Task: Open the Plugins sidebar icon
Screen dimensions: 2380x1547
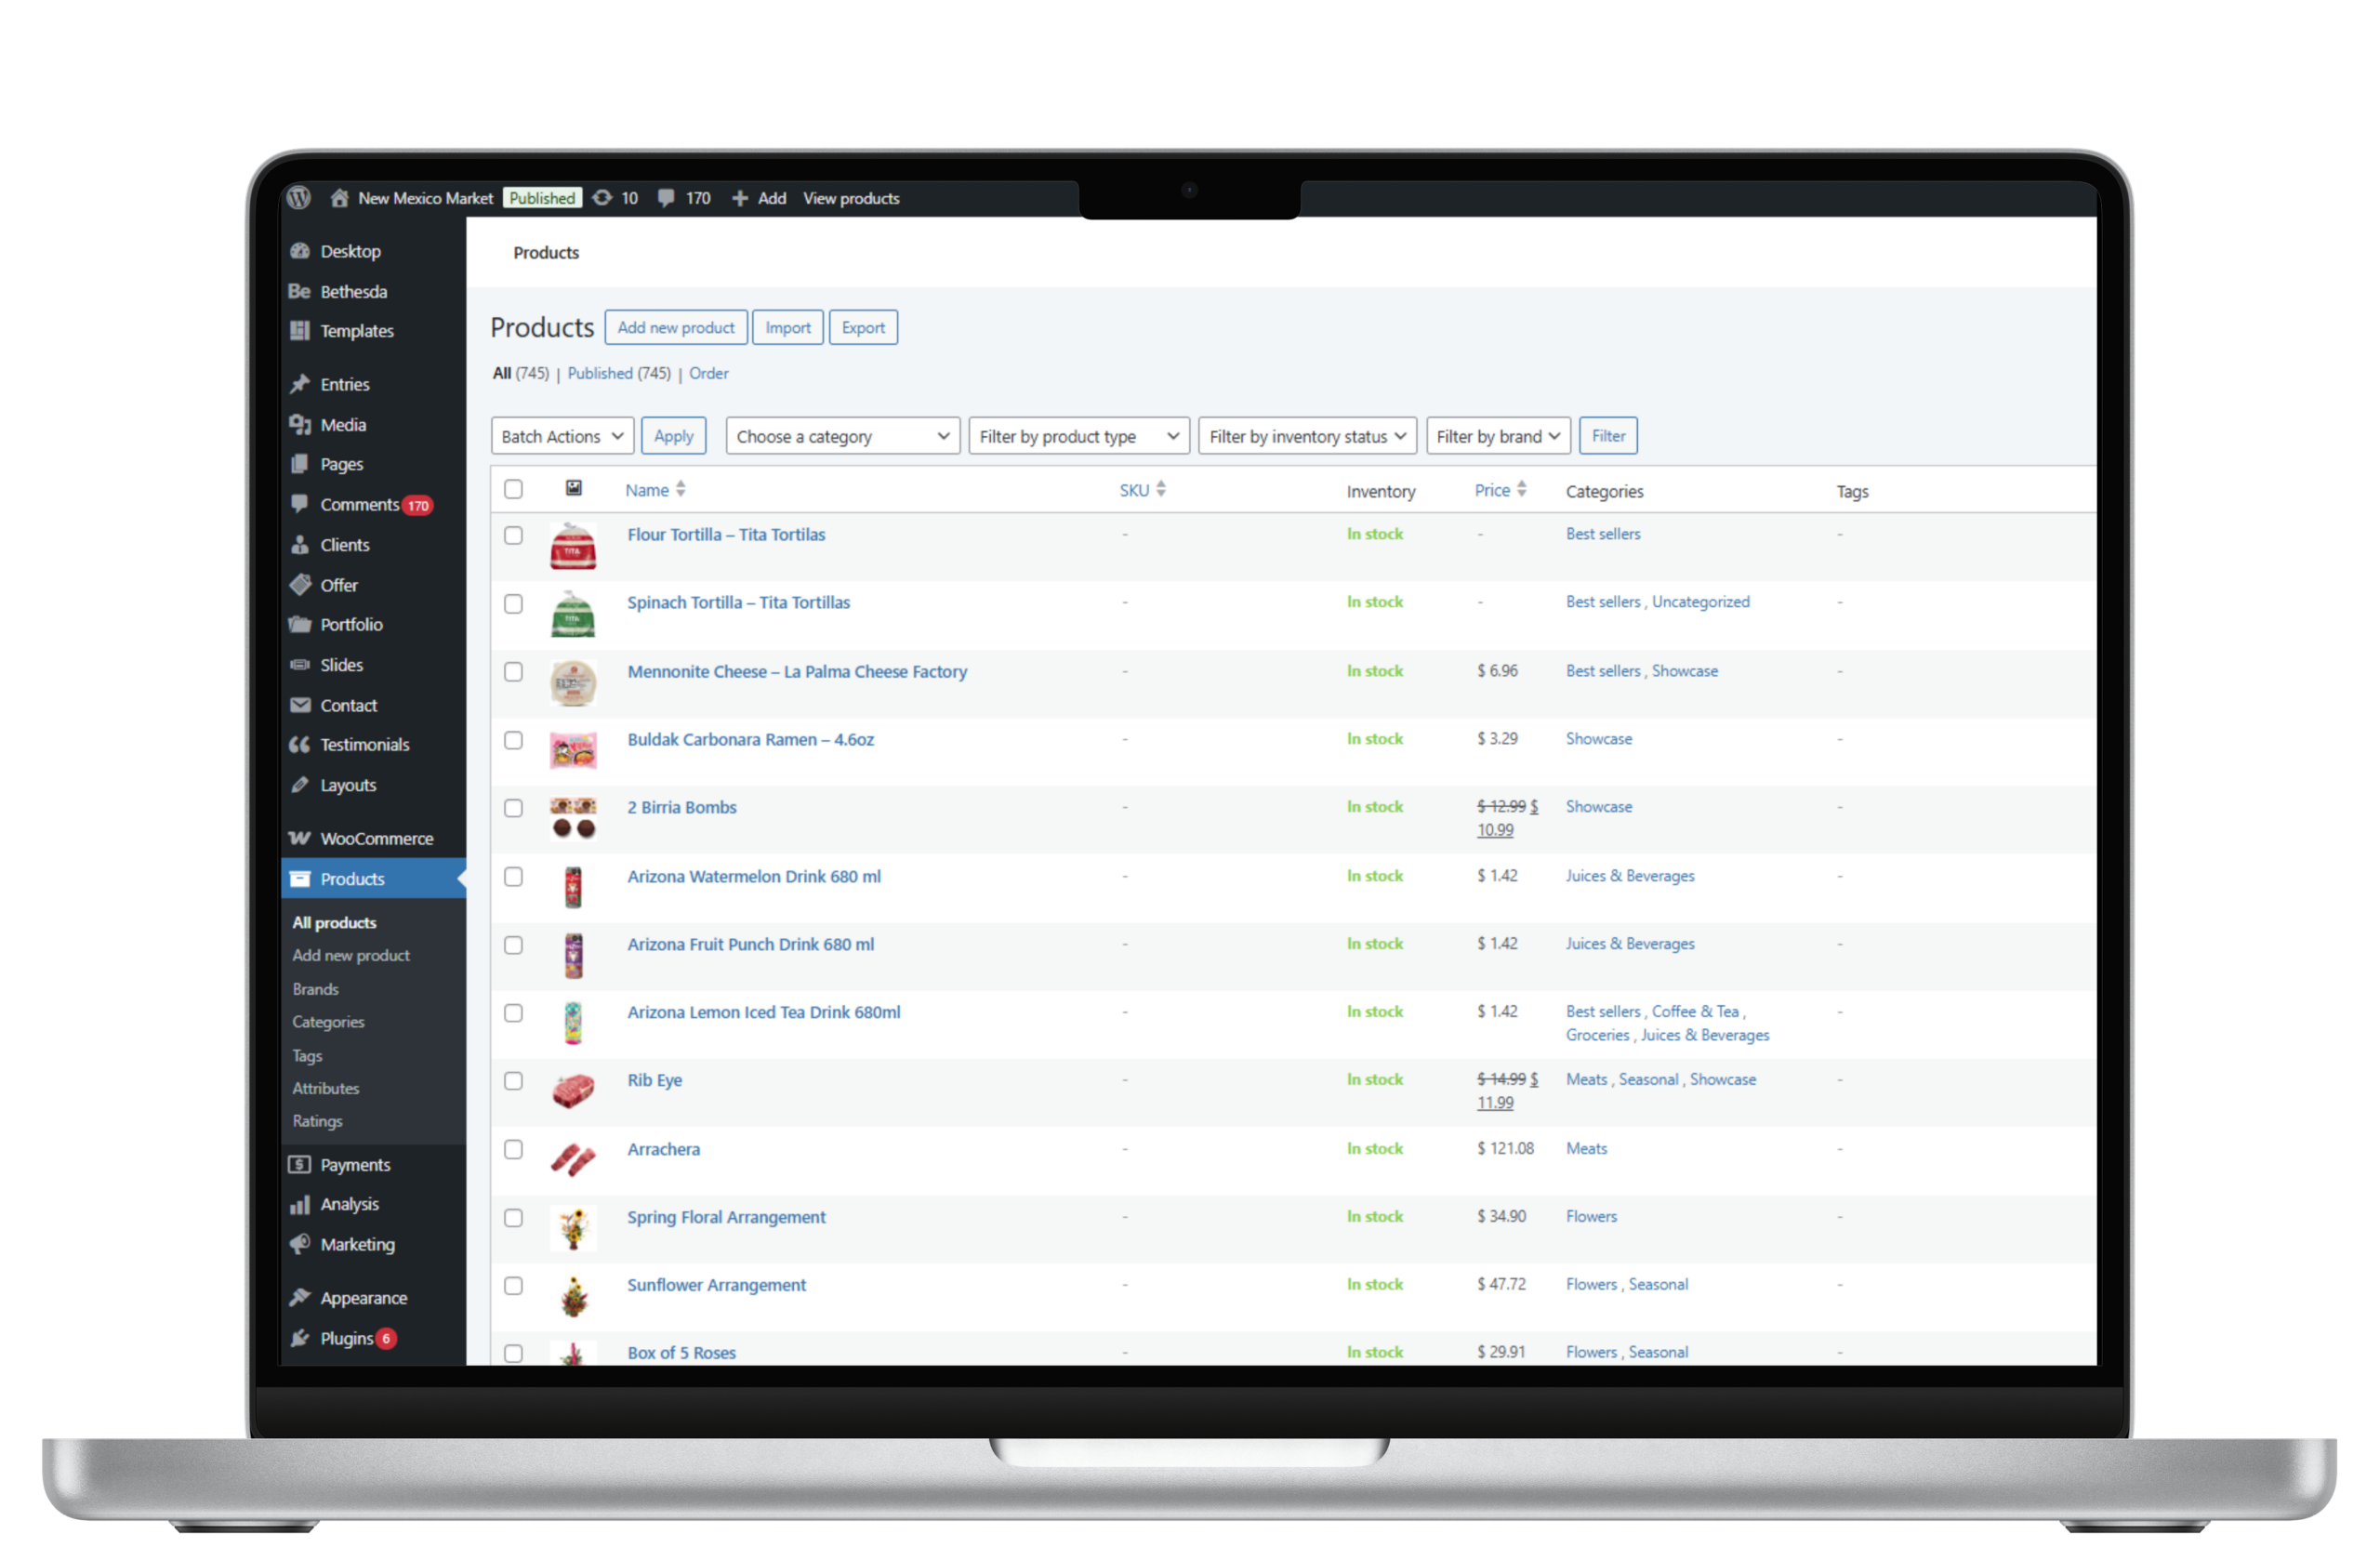Action: tap(299, 1338)
